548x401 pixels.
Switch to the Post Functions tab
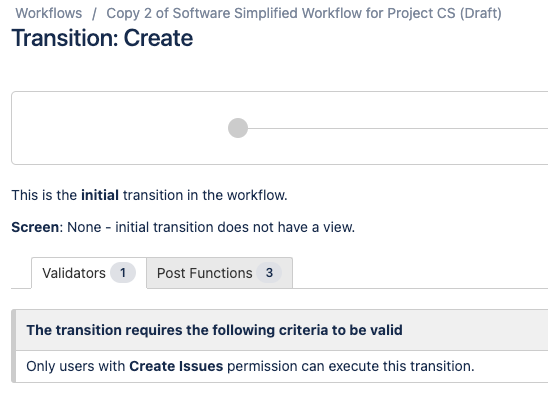(219, 273)
